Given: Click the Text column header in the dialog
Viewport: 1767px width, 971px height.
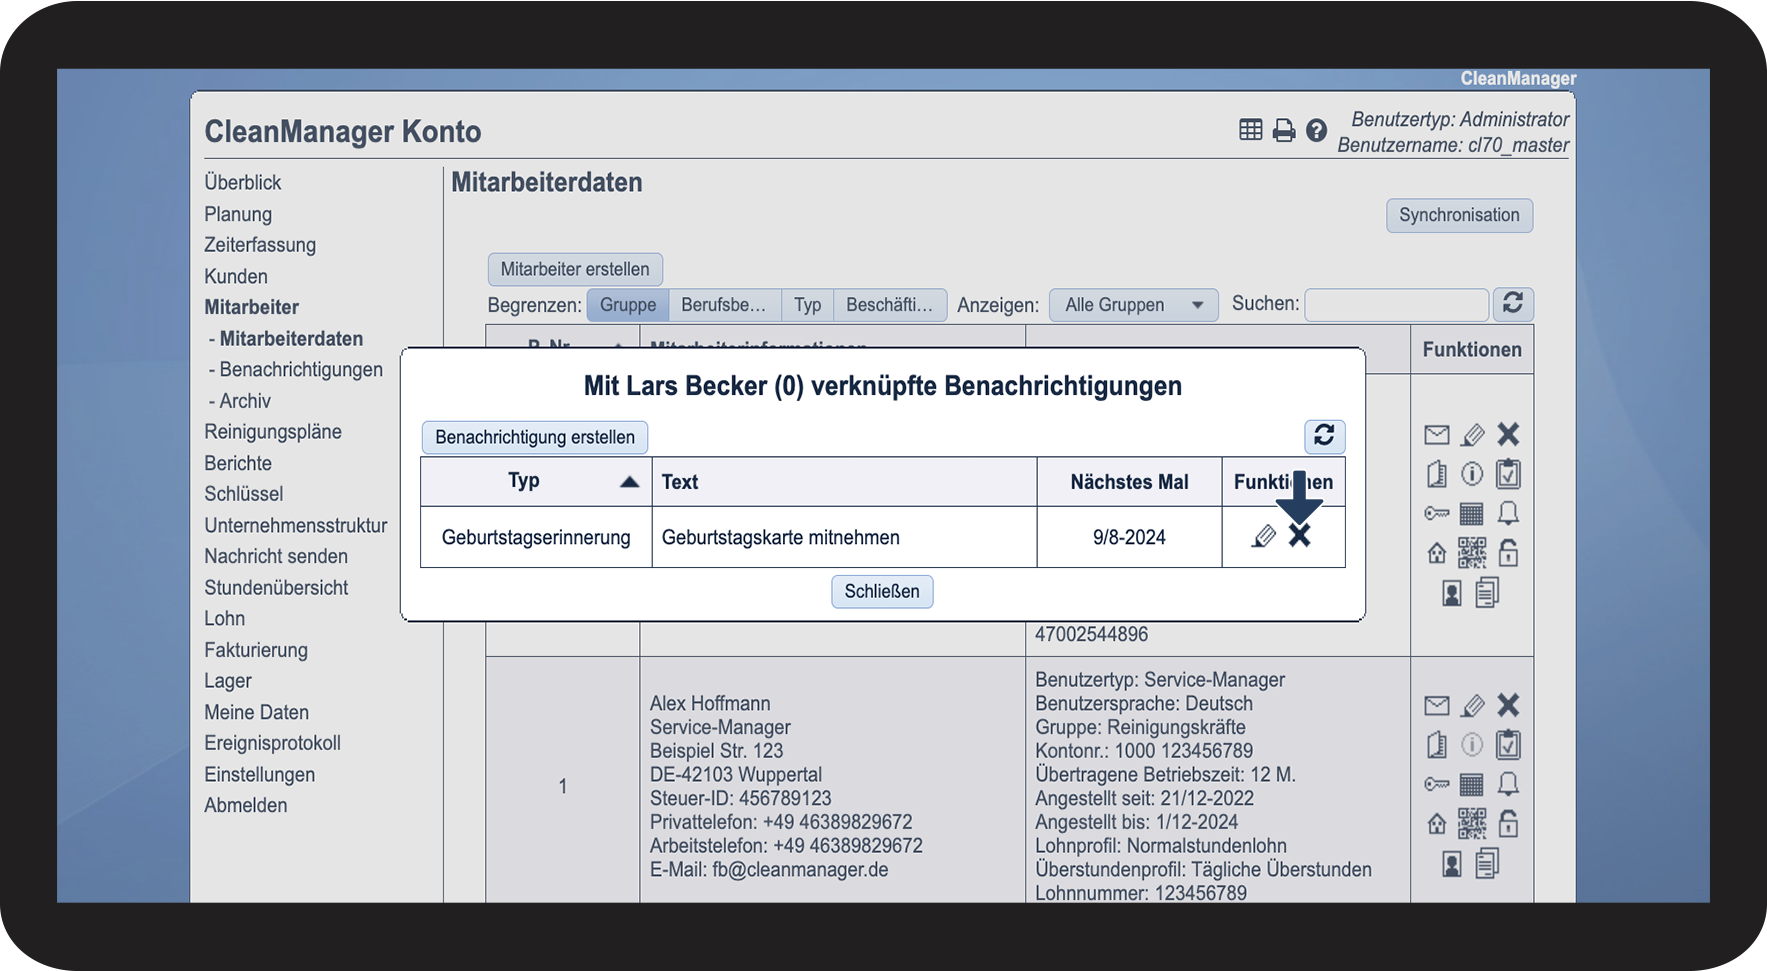Looking at the screenshot, I should coord(845,482).
